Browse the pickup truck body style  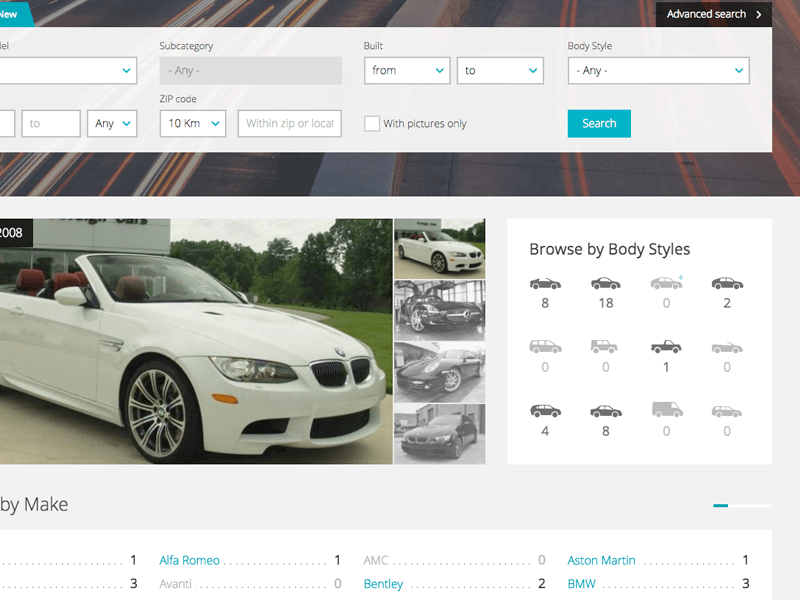click(666, 347)
